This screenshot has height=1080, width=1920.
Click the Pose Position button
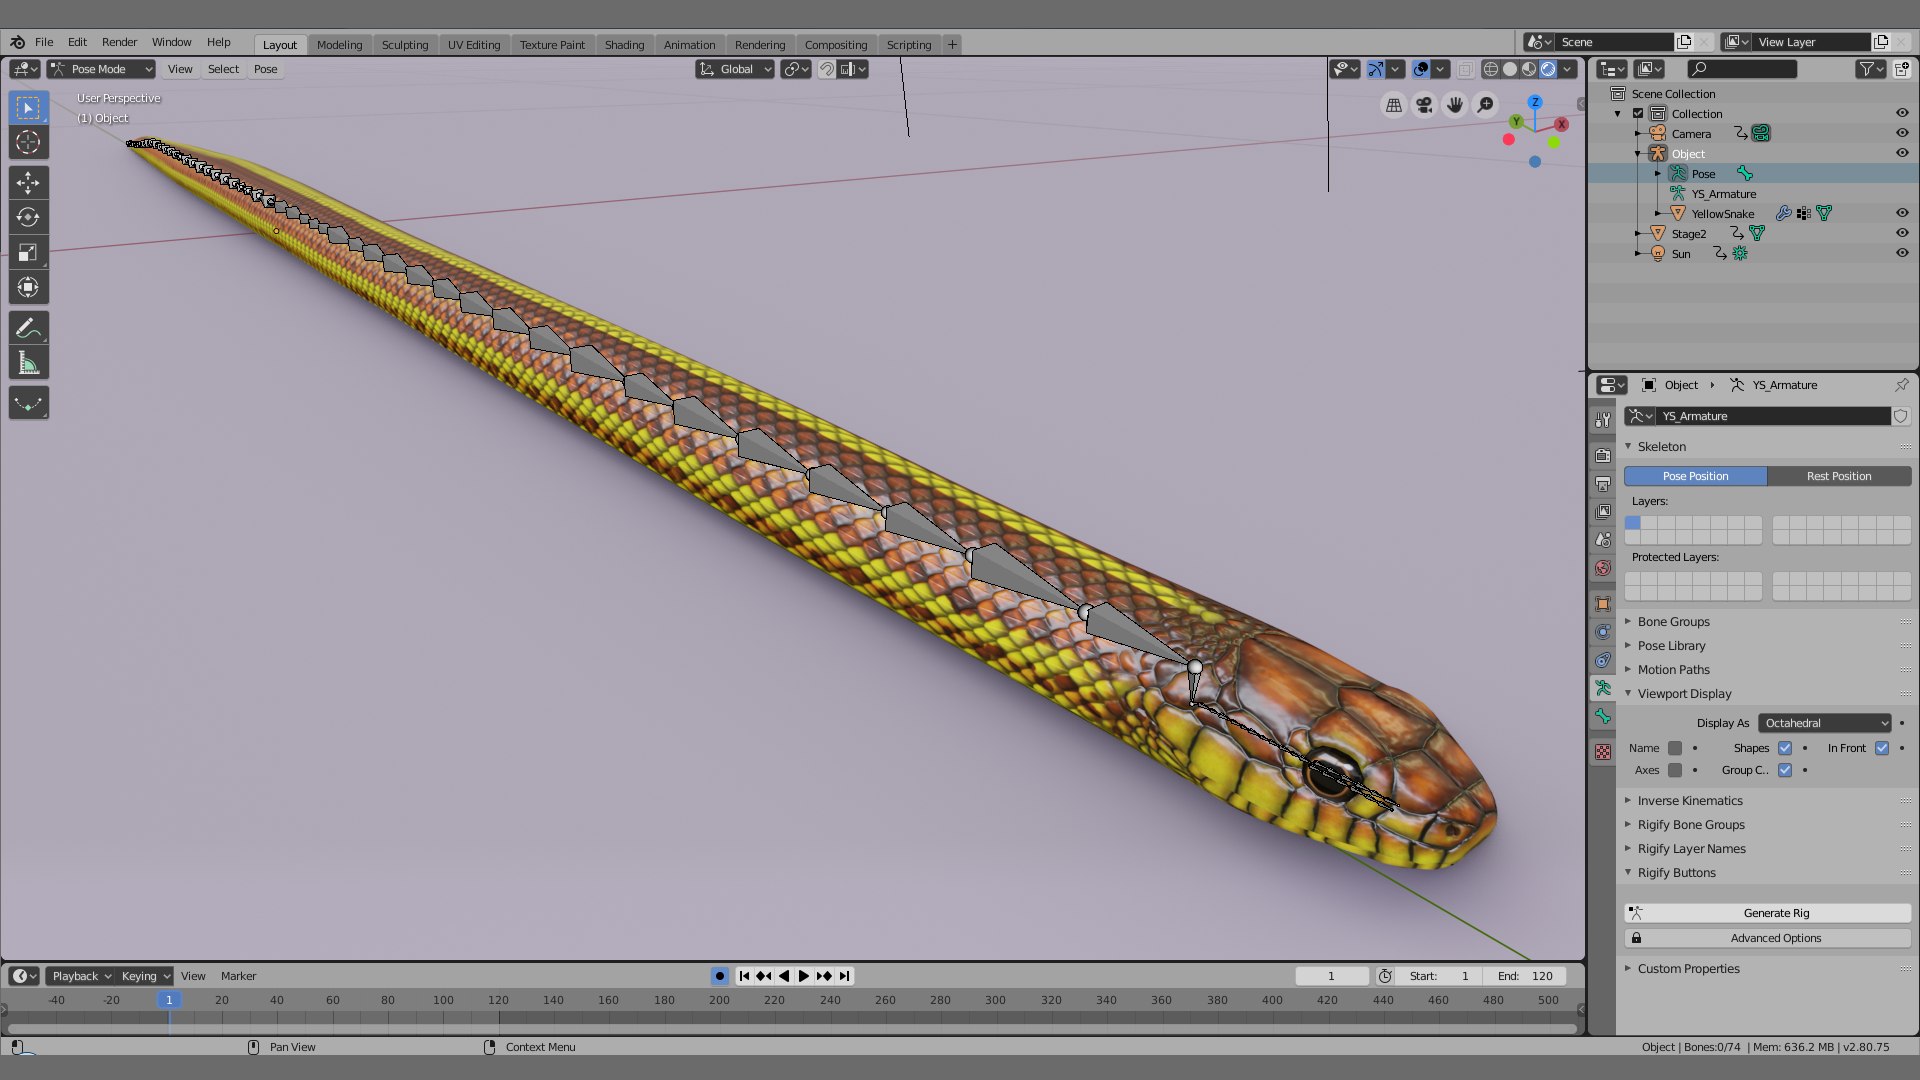click(1695, 476)
